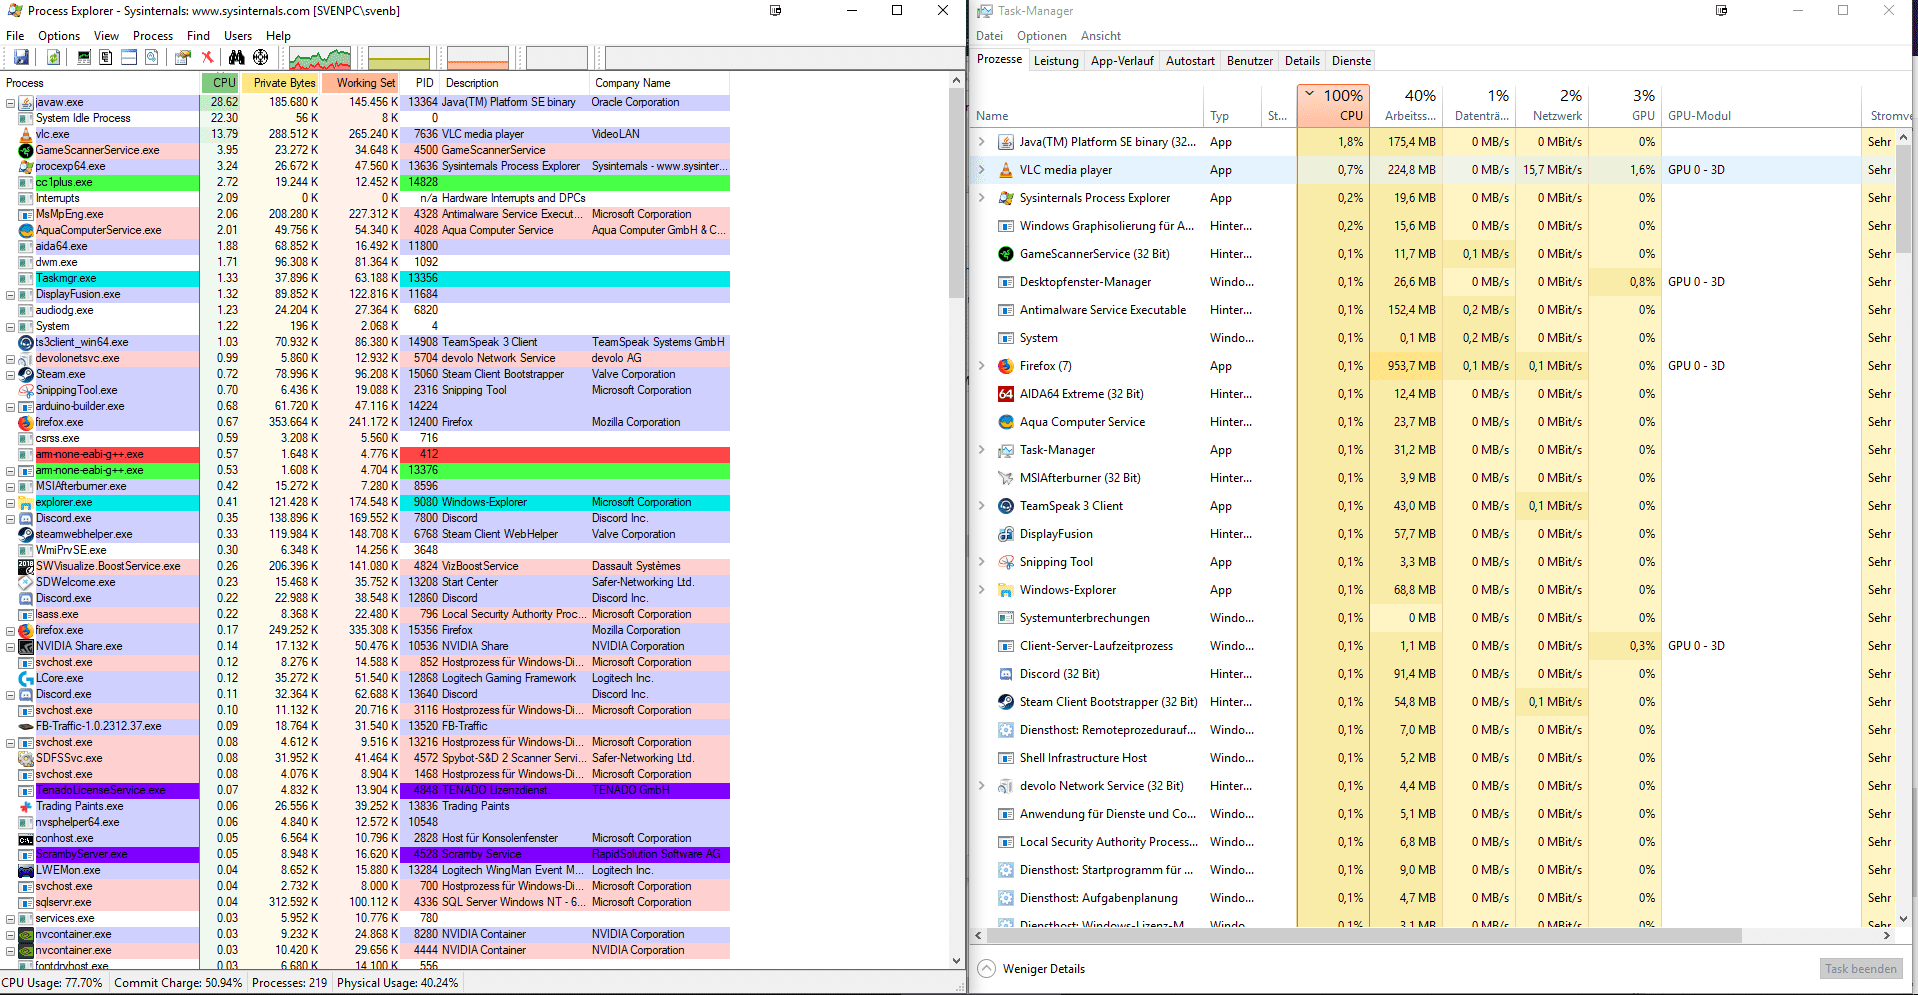This screenshot has height=995, width=1918.
Task: Click the View DLLs/Handles toolbar icon
Action: [x=151, y=57]
